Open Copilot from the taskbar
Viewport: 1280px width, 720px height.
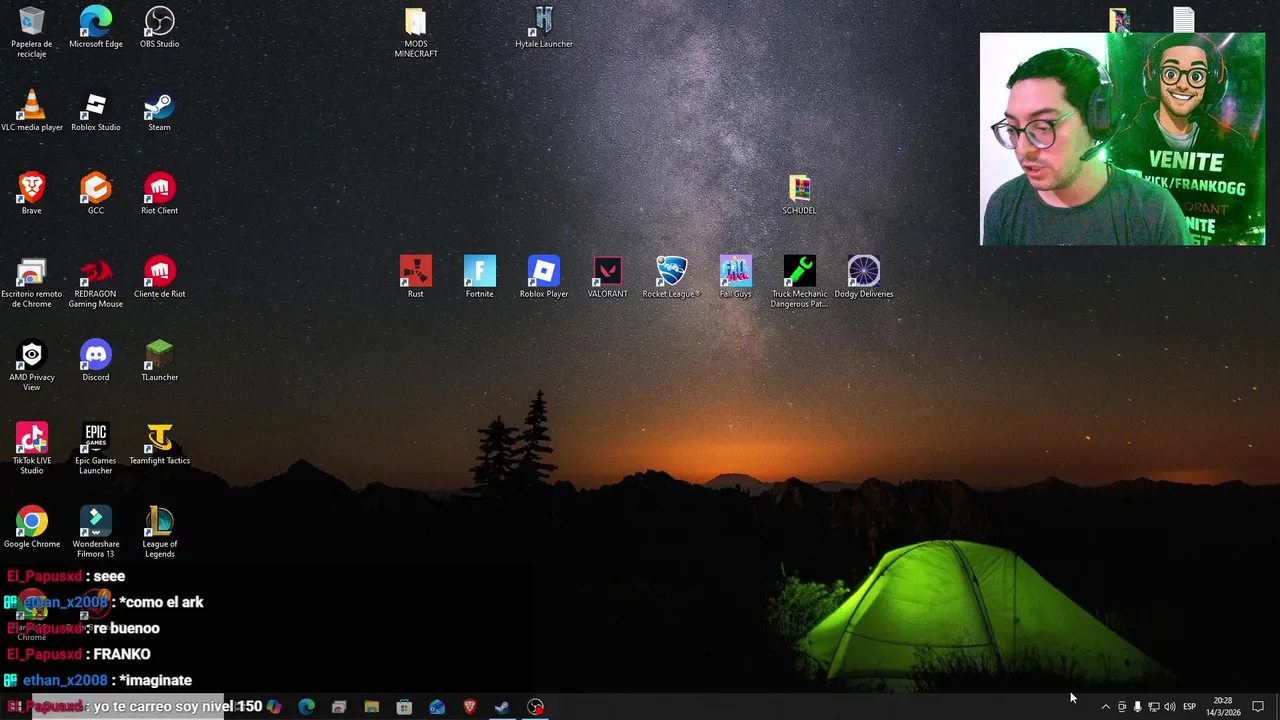pyautogui.click(x=274, y=707)
